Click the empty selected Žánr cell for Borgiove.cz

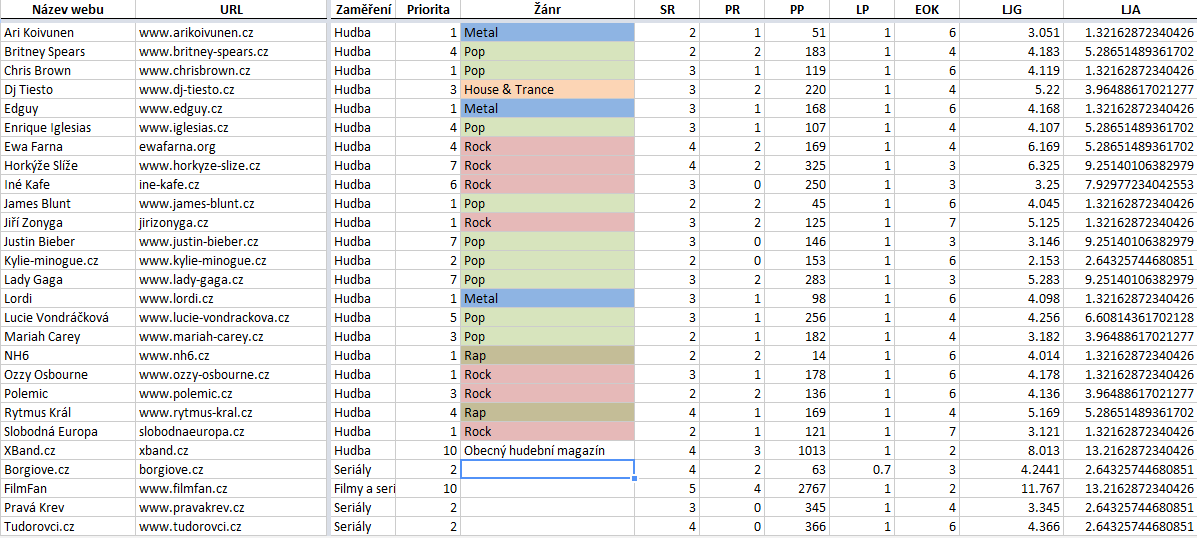[547, 469]
